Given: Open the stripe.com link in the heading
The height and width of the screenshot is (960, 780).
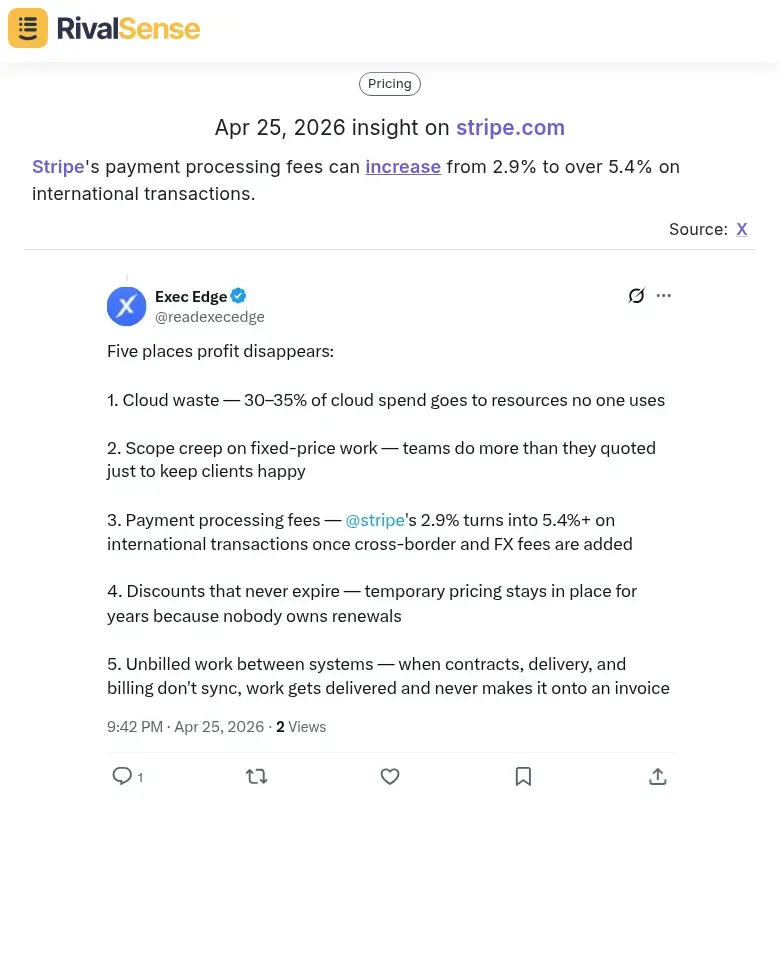Looking at the screenshot, I should click(510, 127).
